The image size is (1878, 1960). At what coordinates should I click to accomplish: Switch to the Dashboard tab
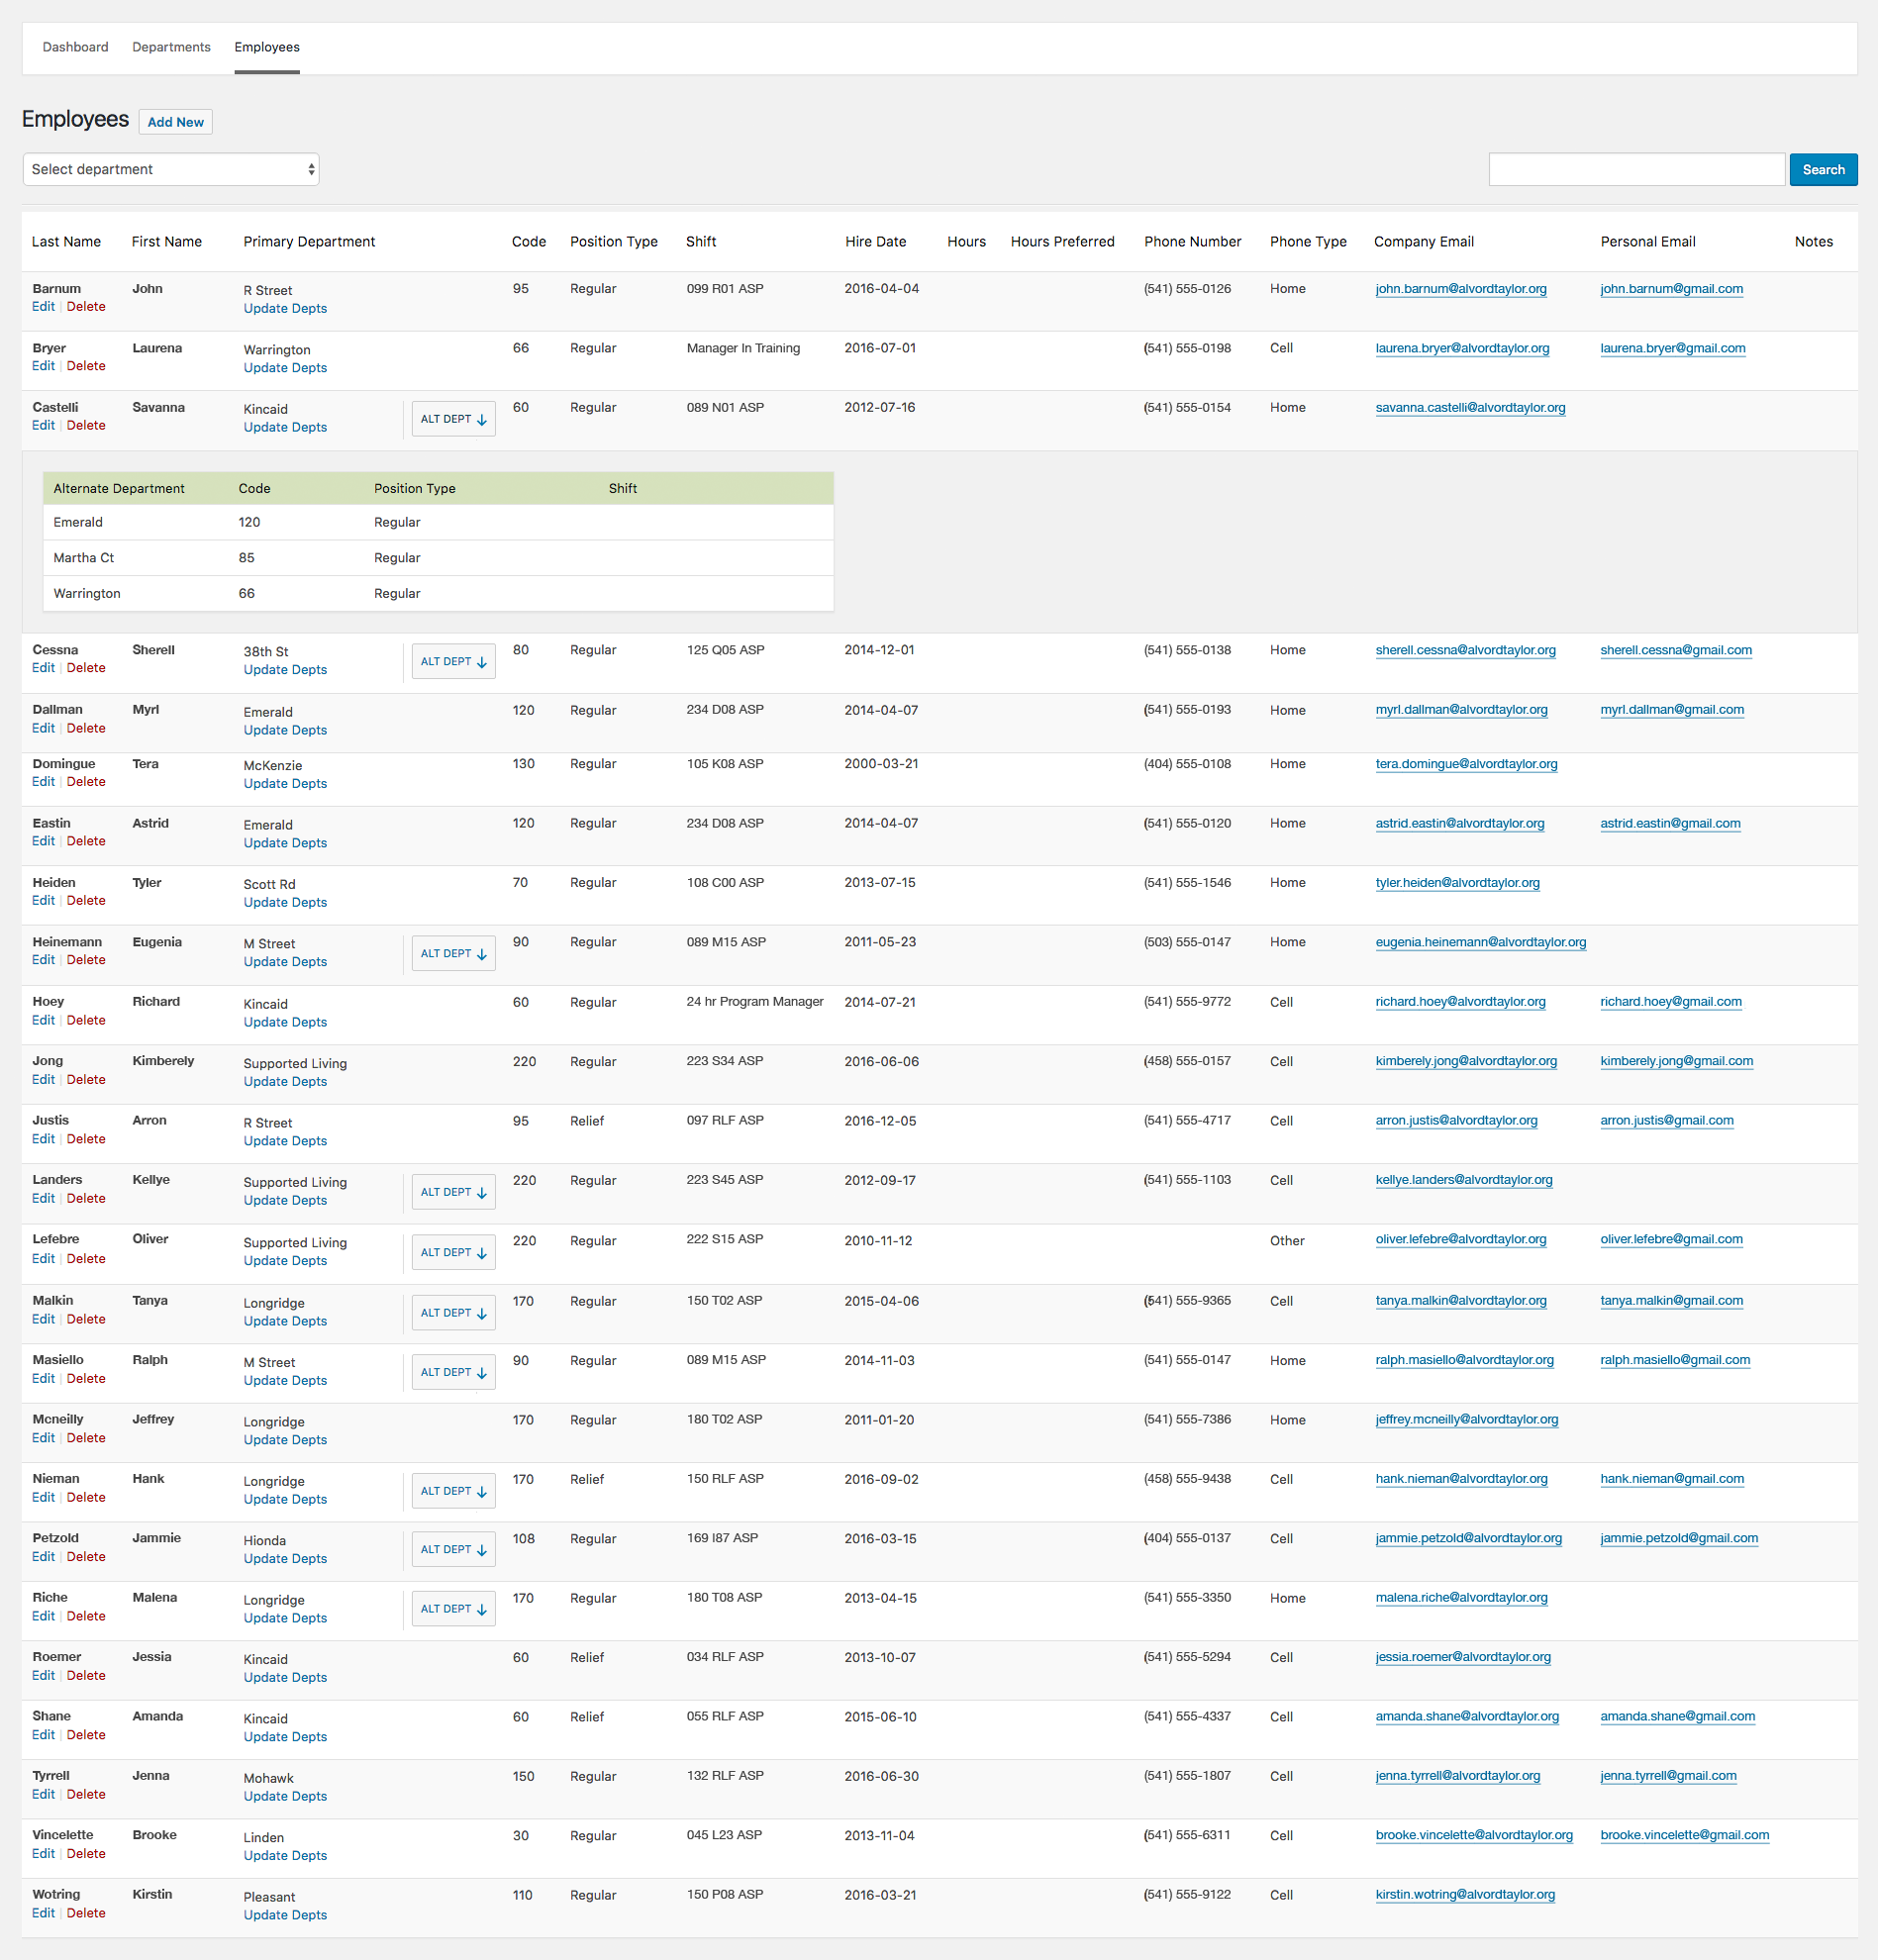(75, 47)
